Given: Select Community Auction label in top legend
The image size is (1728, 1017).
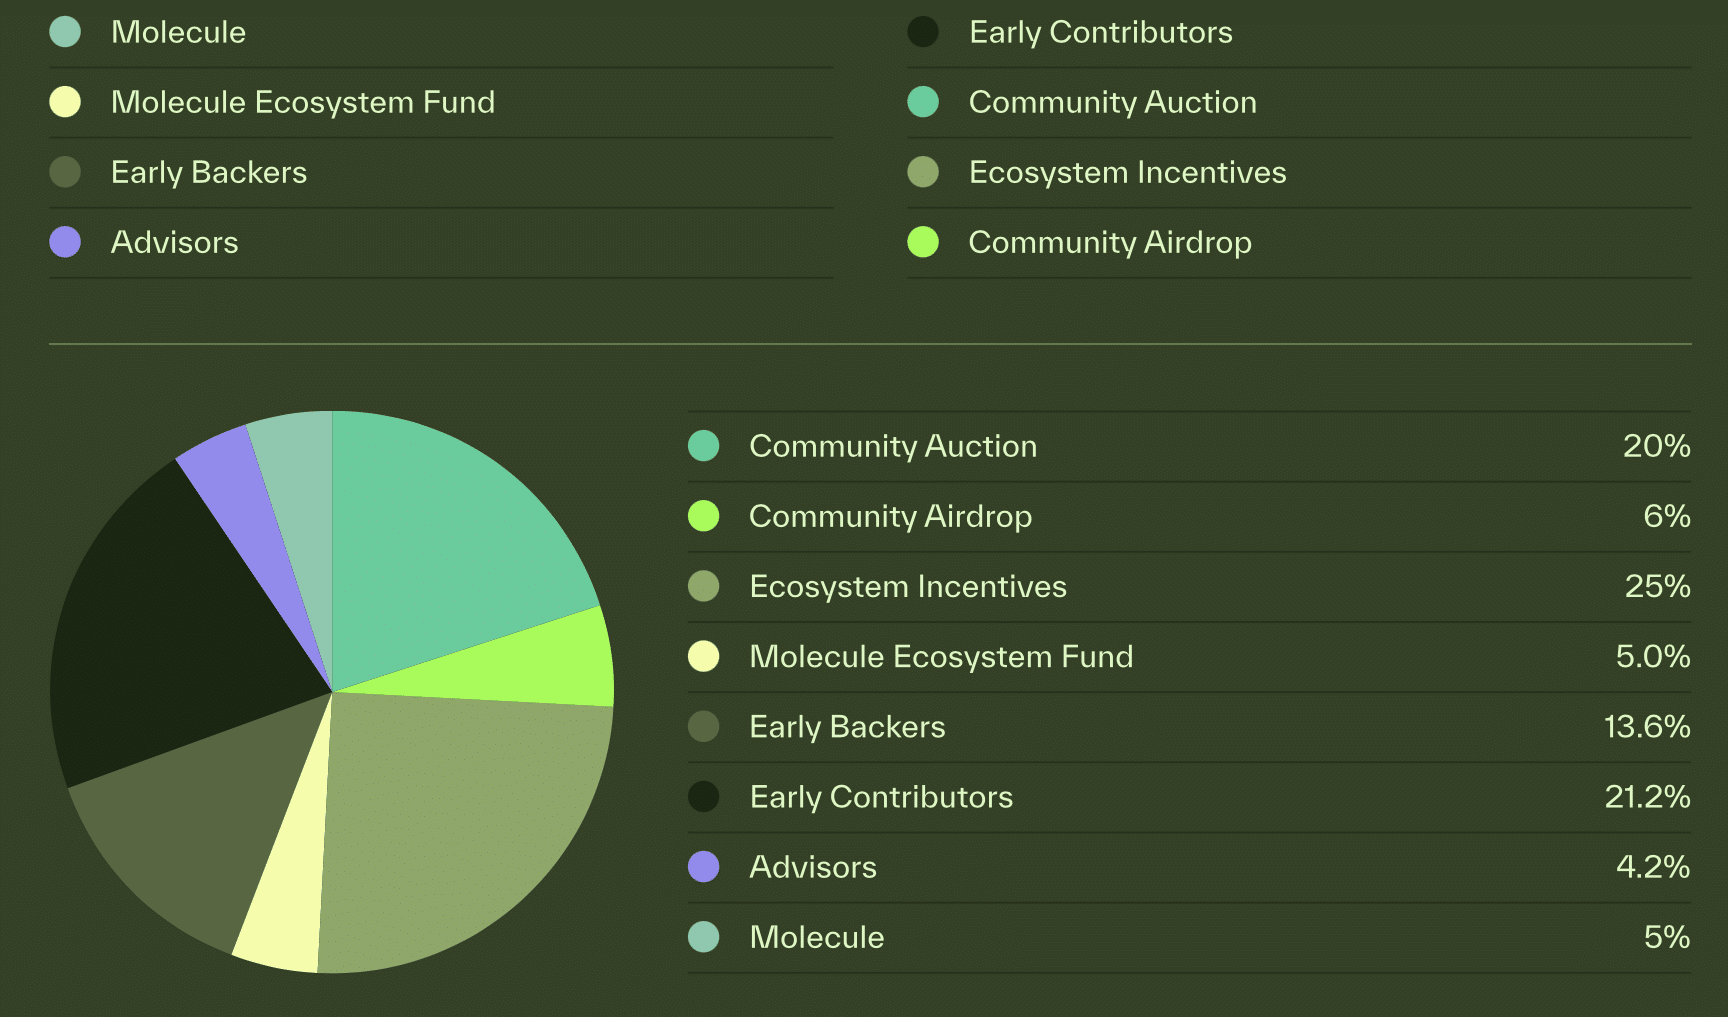Looking at the screenshot, I should pos(1113,102).
